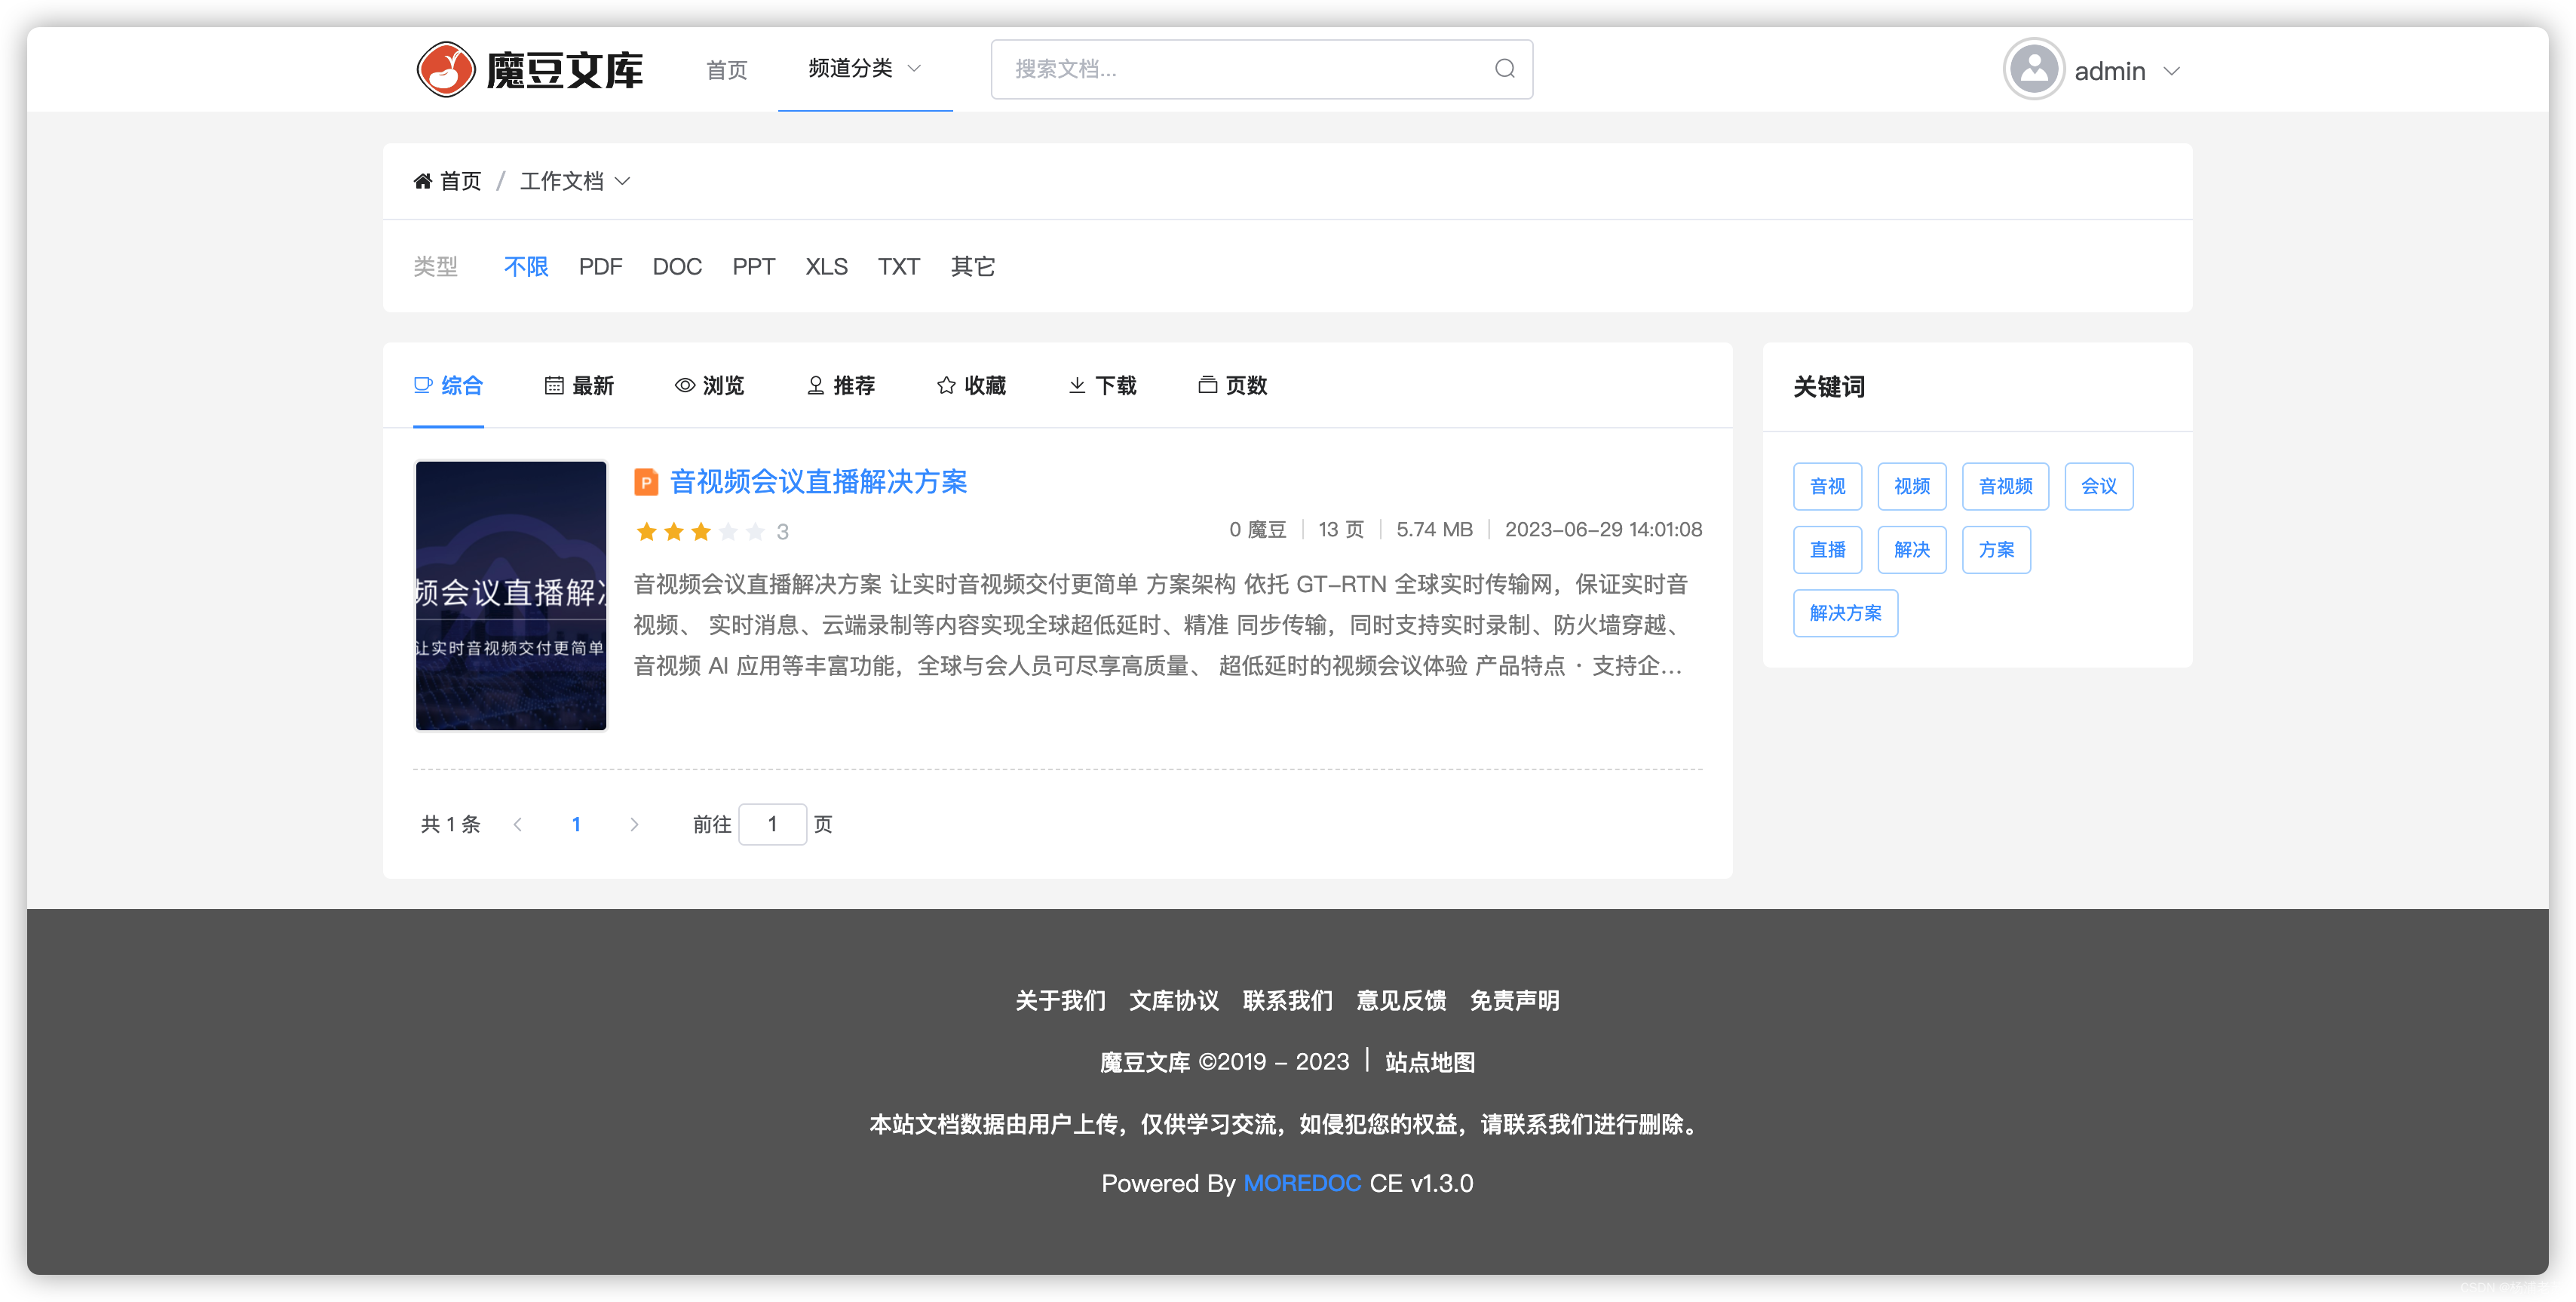Open document 音视频会议直播解决方案 title link
This screenshot has width=2576, height=1302.
(818, 482)
